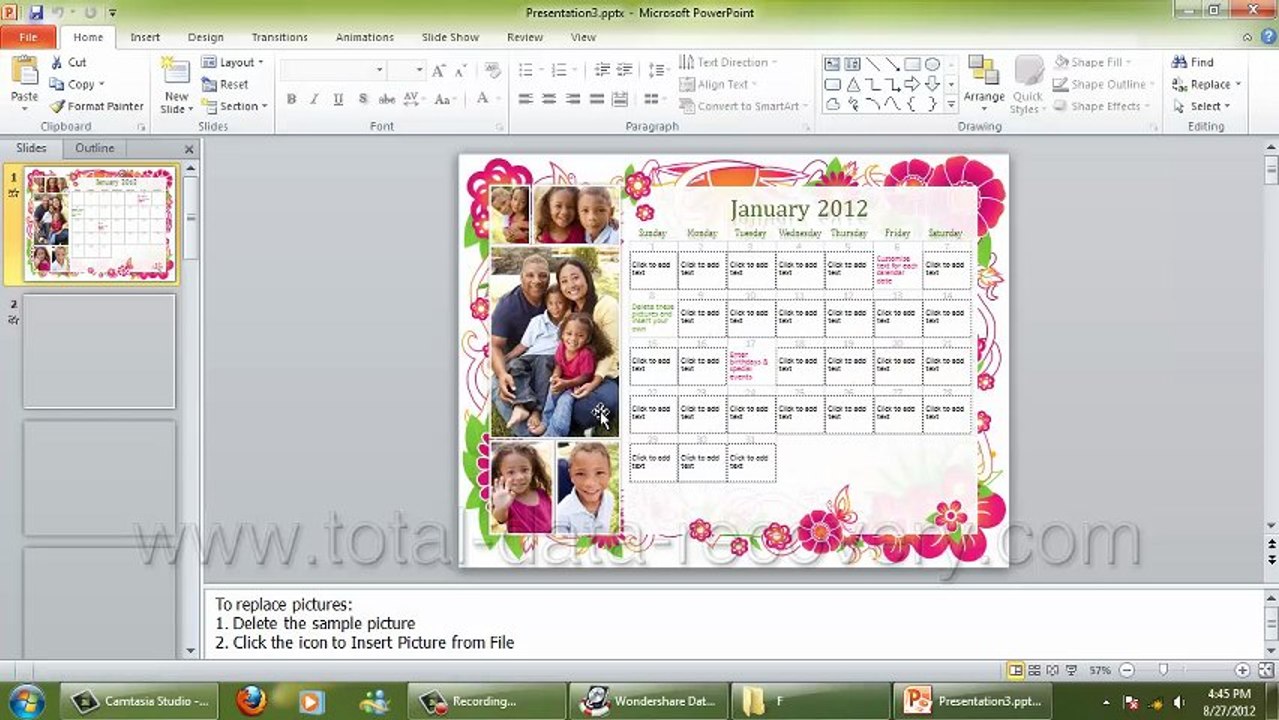The height and width of the screenshot is (720, 1279).
Task: Click zoom in plus button
Action: [1242, 670]
